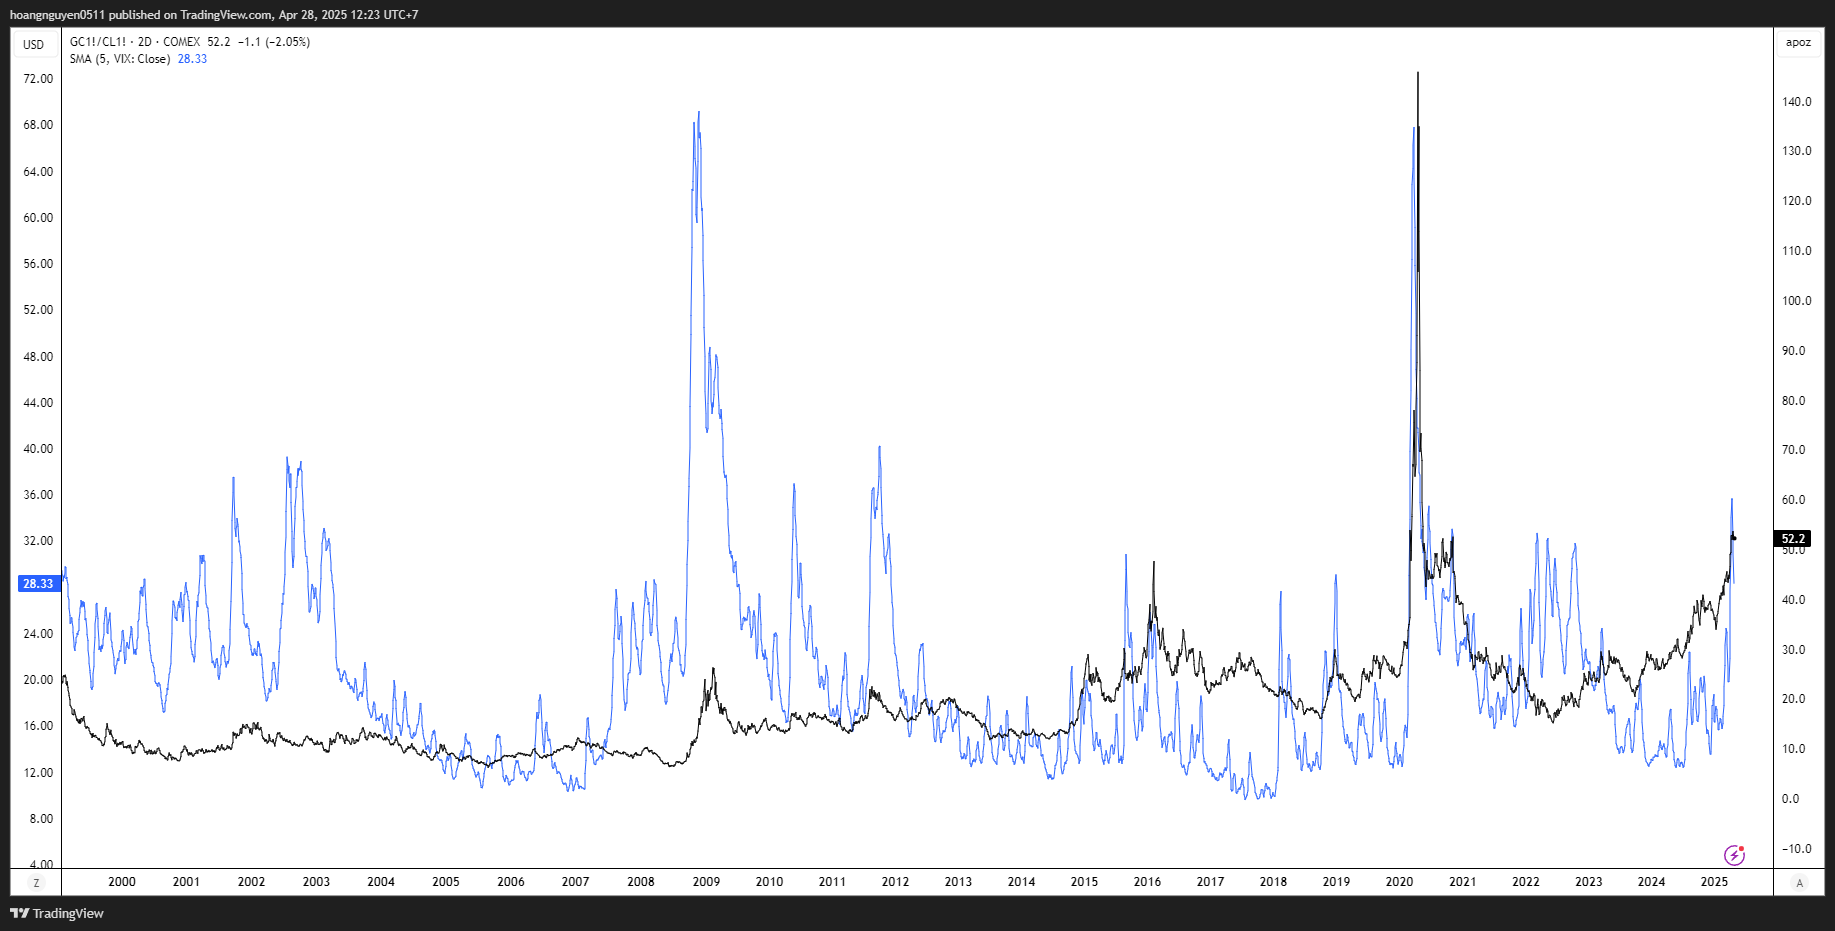
Task: Click the A auto-scale button
Action: [1800, 882]
